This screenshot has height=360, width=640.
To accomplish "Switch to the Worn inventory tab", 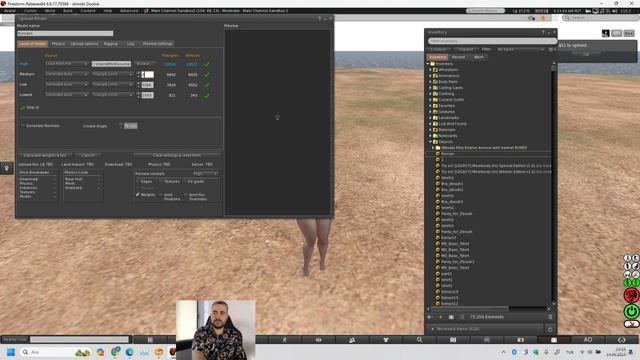I will [x=479, y=57].
